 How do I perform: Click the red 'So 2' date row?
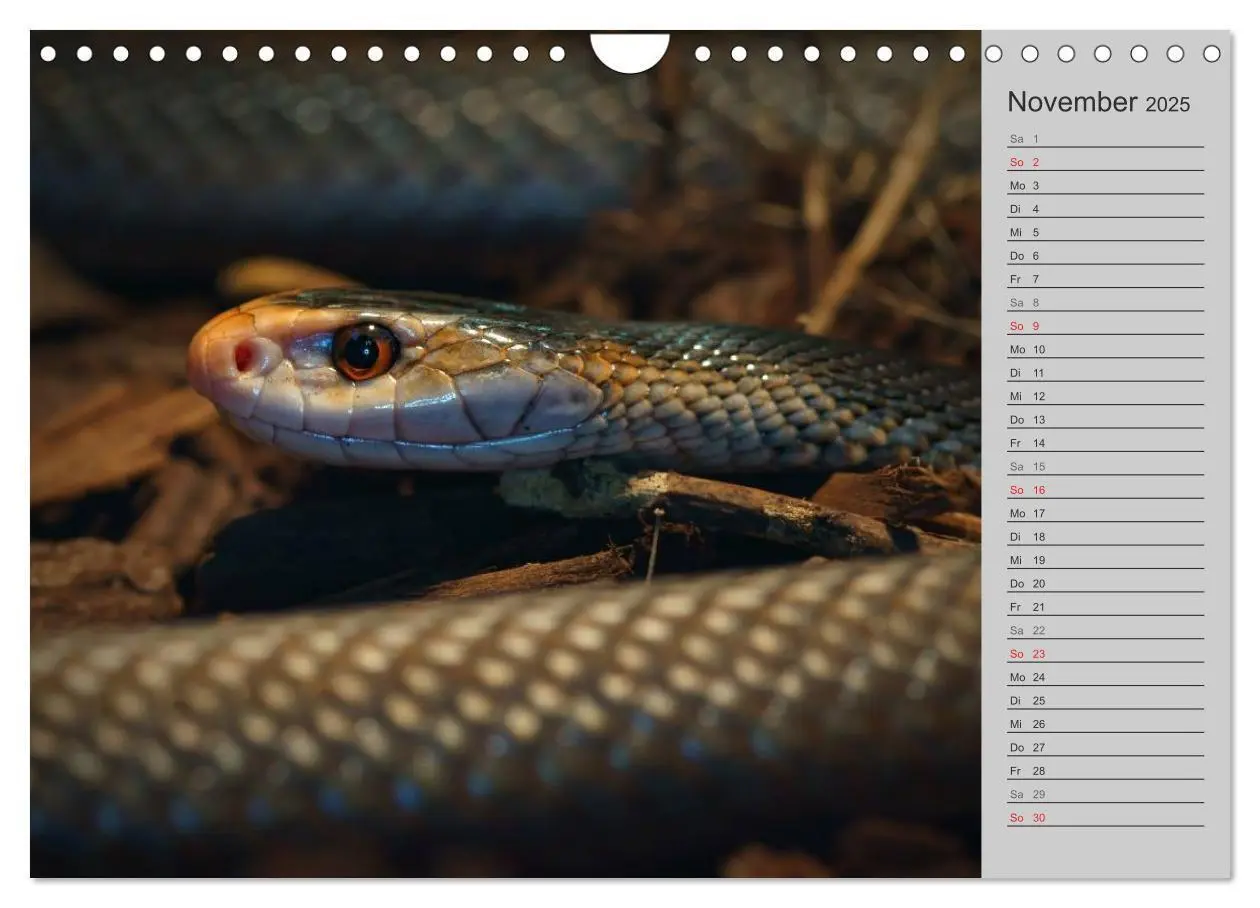point(1105,162)
